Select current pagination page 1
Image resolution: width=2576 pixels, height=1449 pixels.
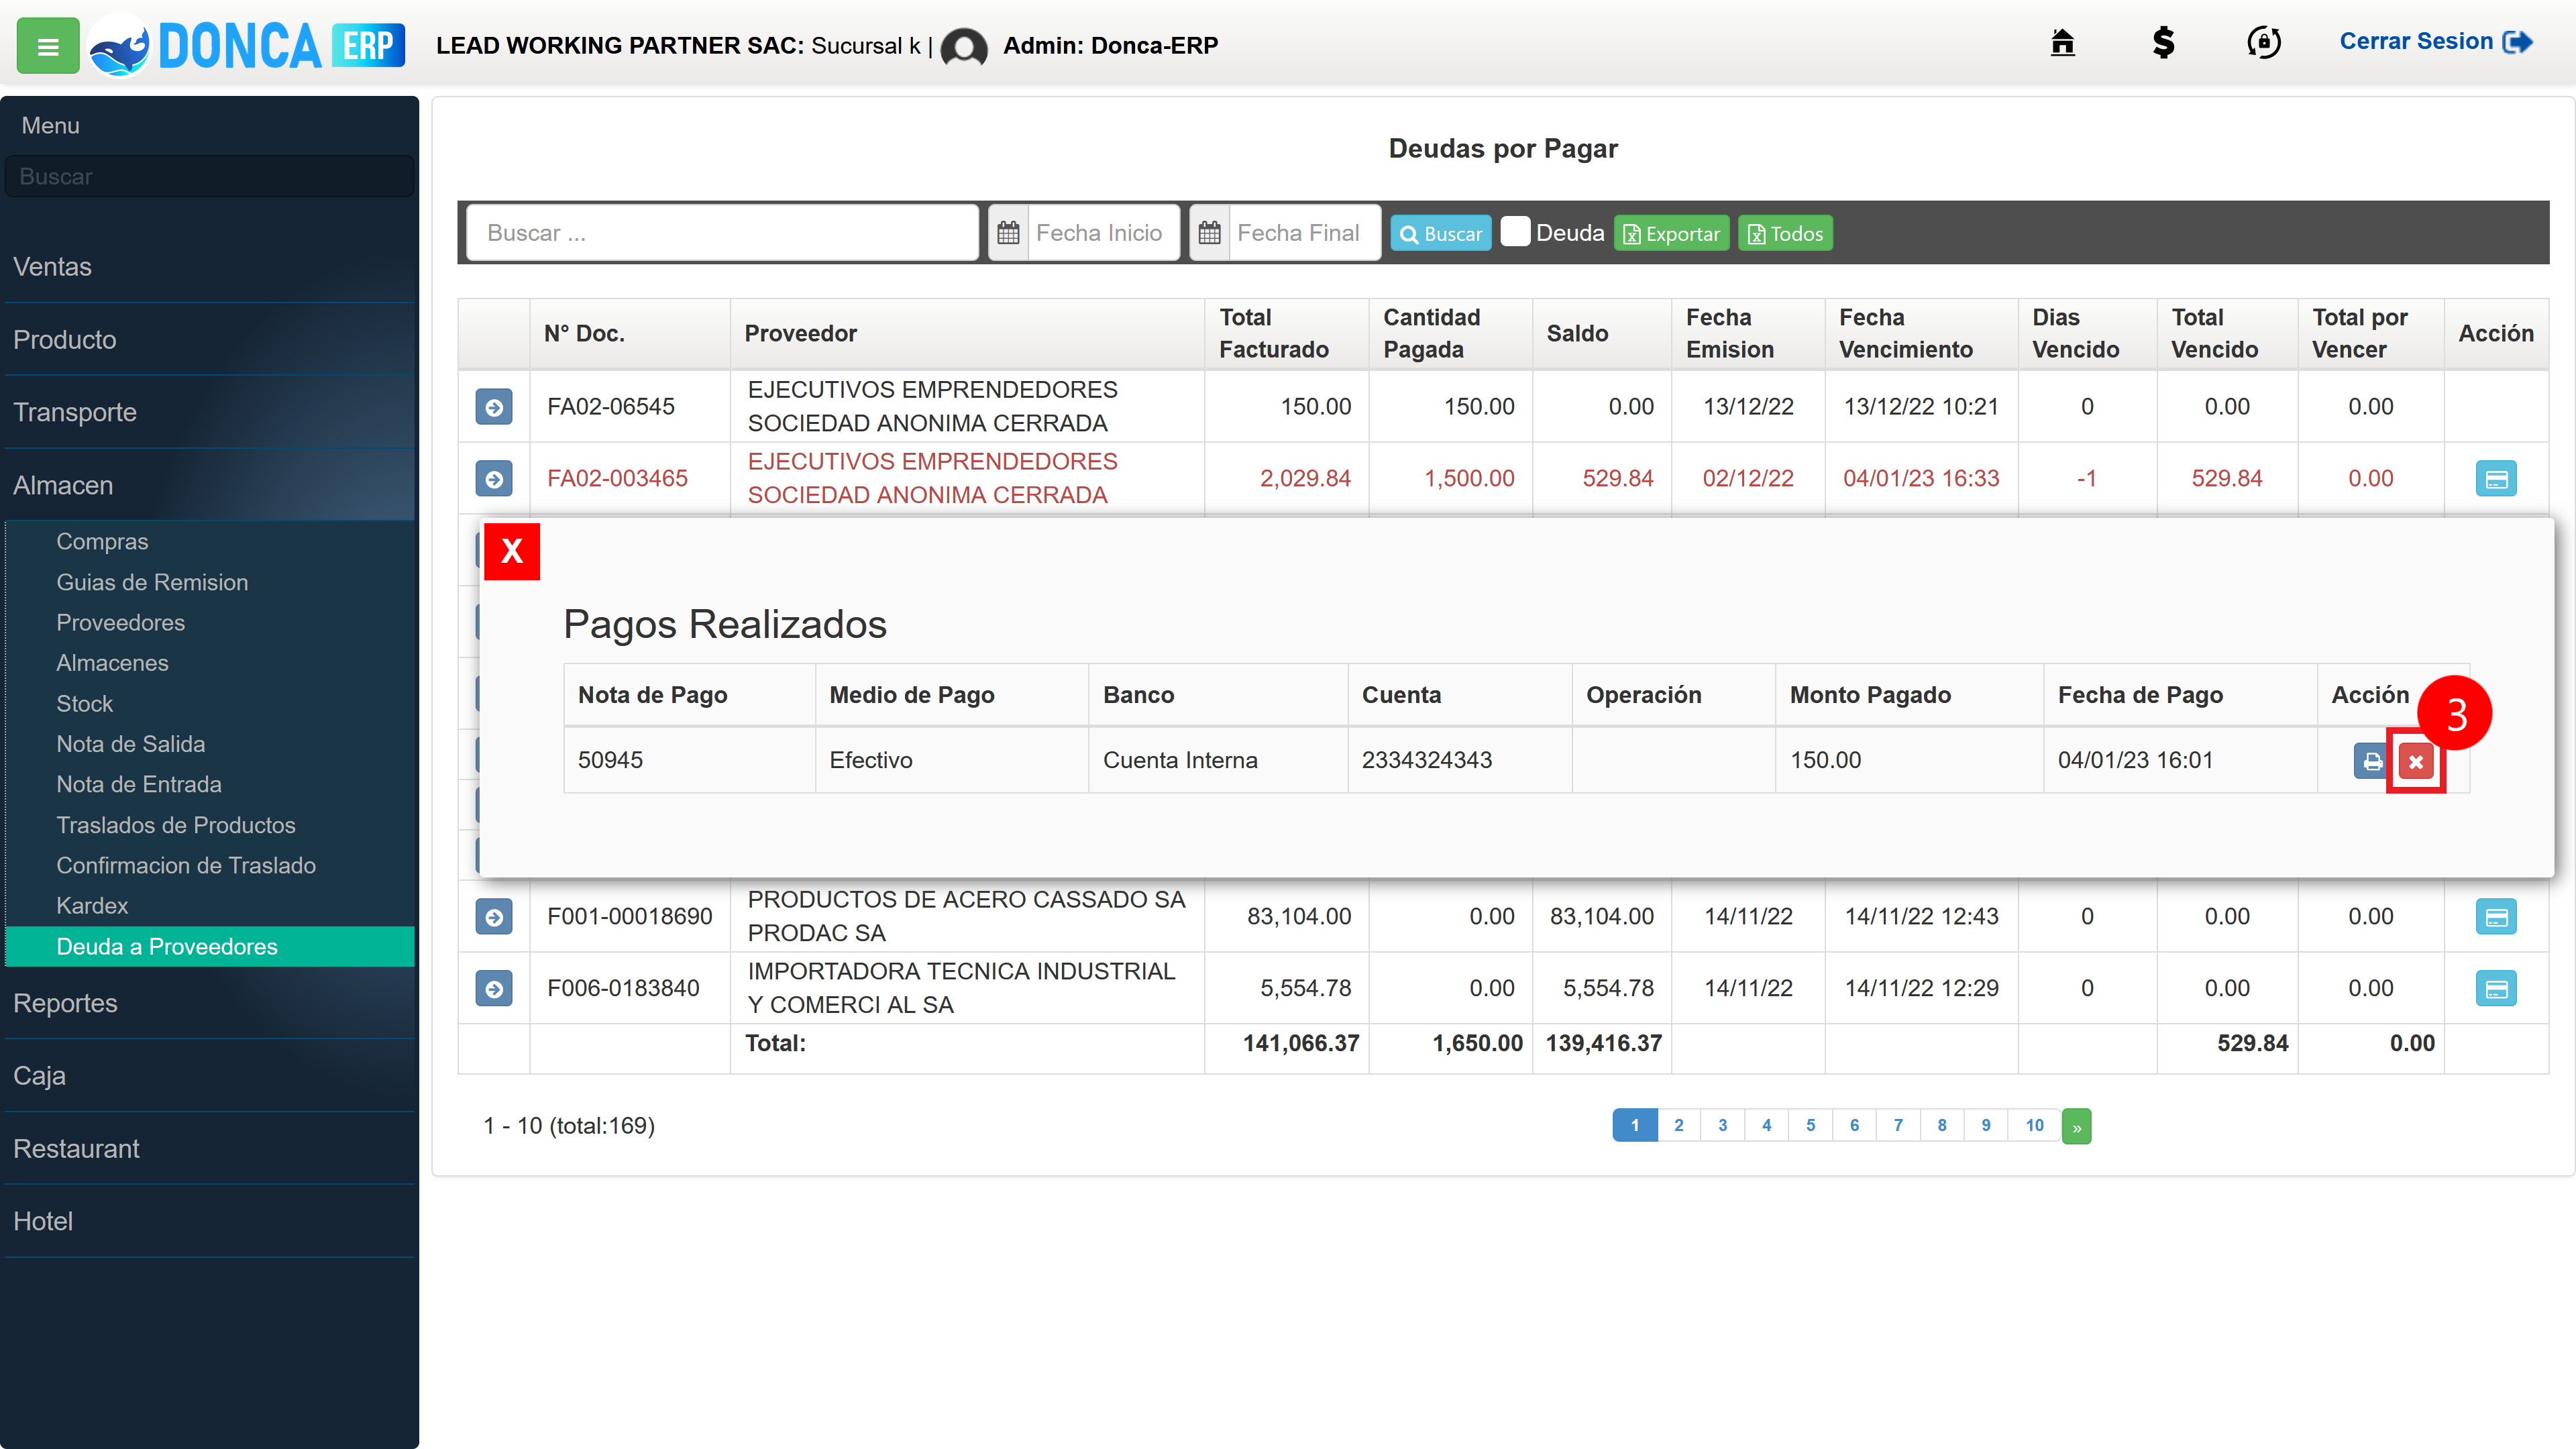click(x=1635, y=1125)
